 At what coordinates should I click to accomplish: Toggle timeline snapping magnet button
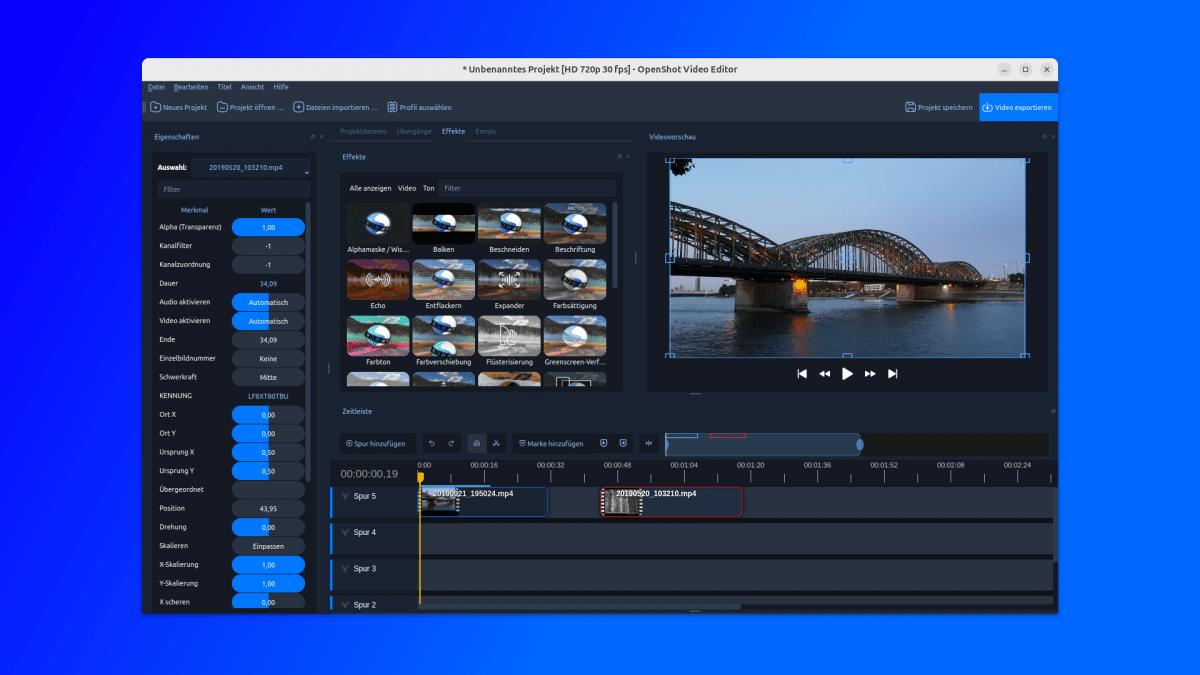(477, 443)
